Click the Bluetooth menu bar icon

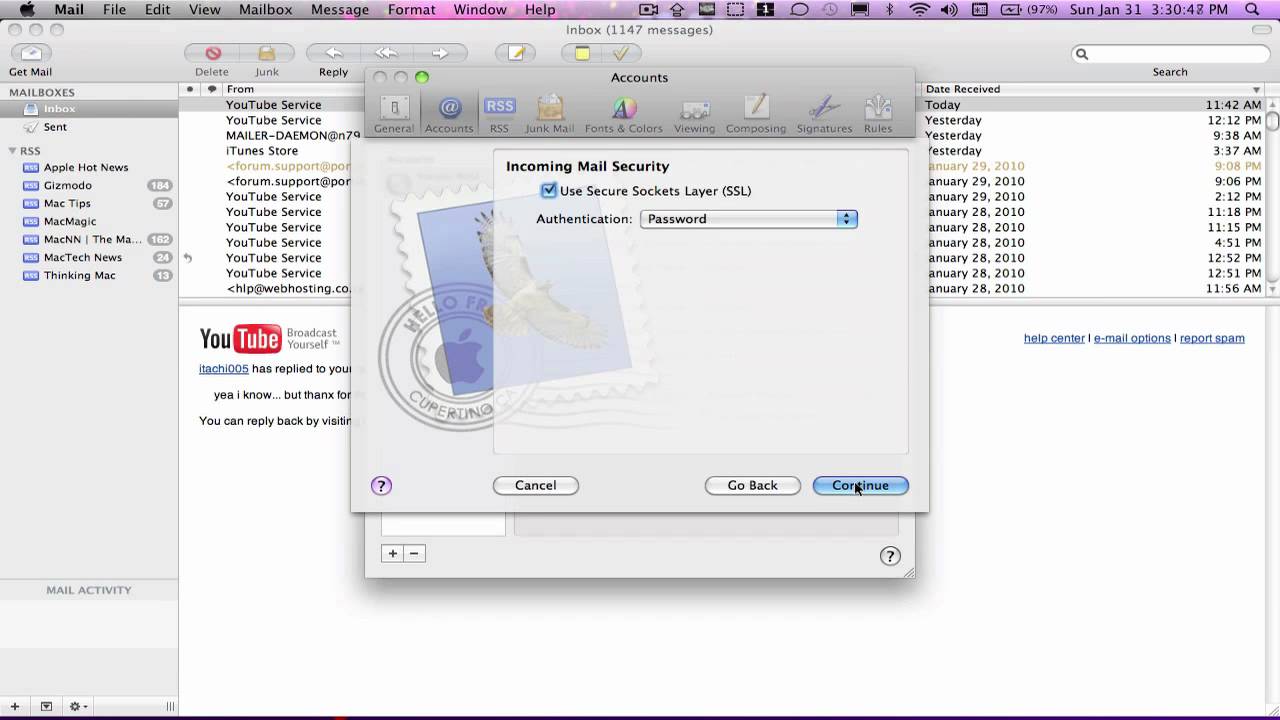pos(890,10)
